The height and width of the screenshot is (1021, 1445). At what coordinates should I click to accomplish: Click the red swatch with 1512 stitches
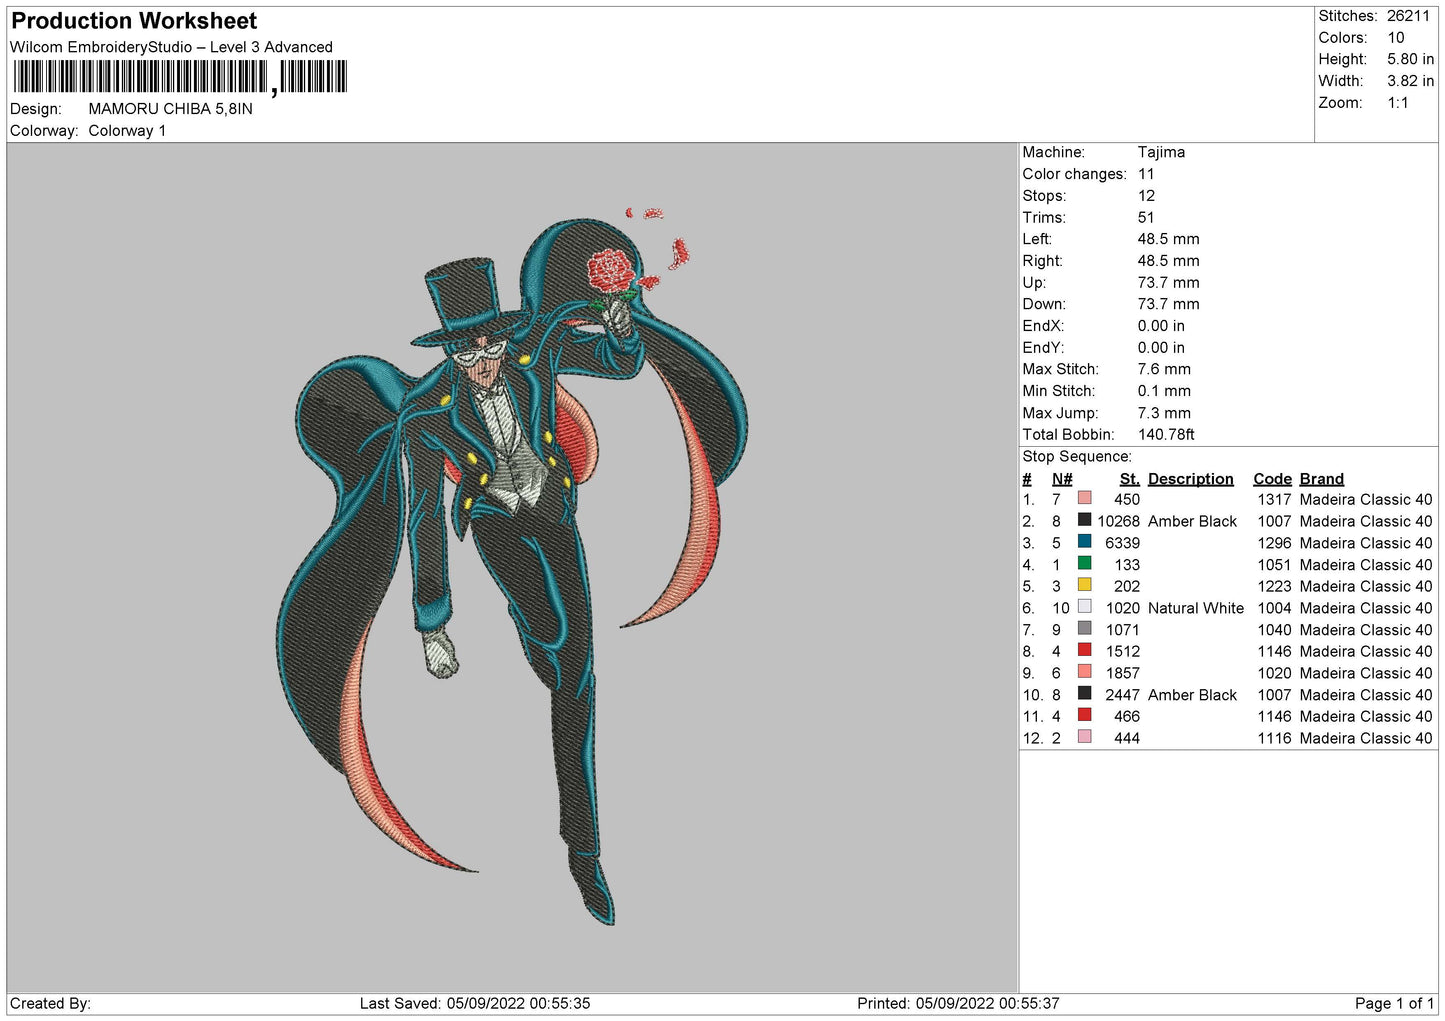1084,650
